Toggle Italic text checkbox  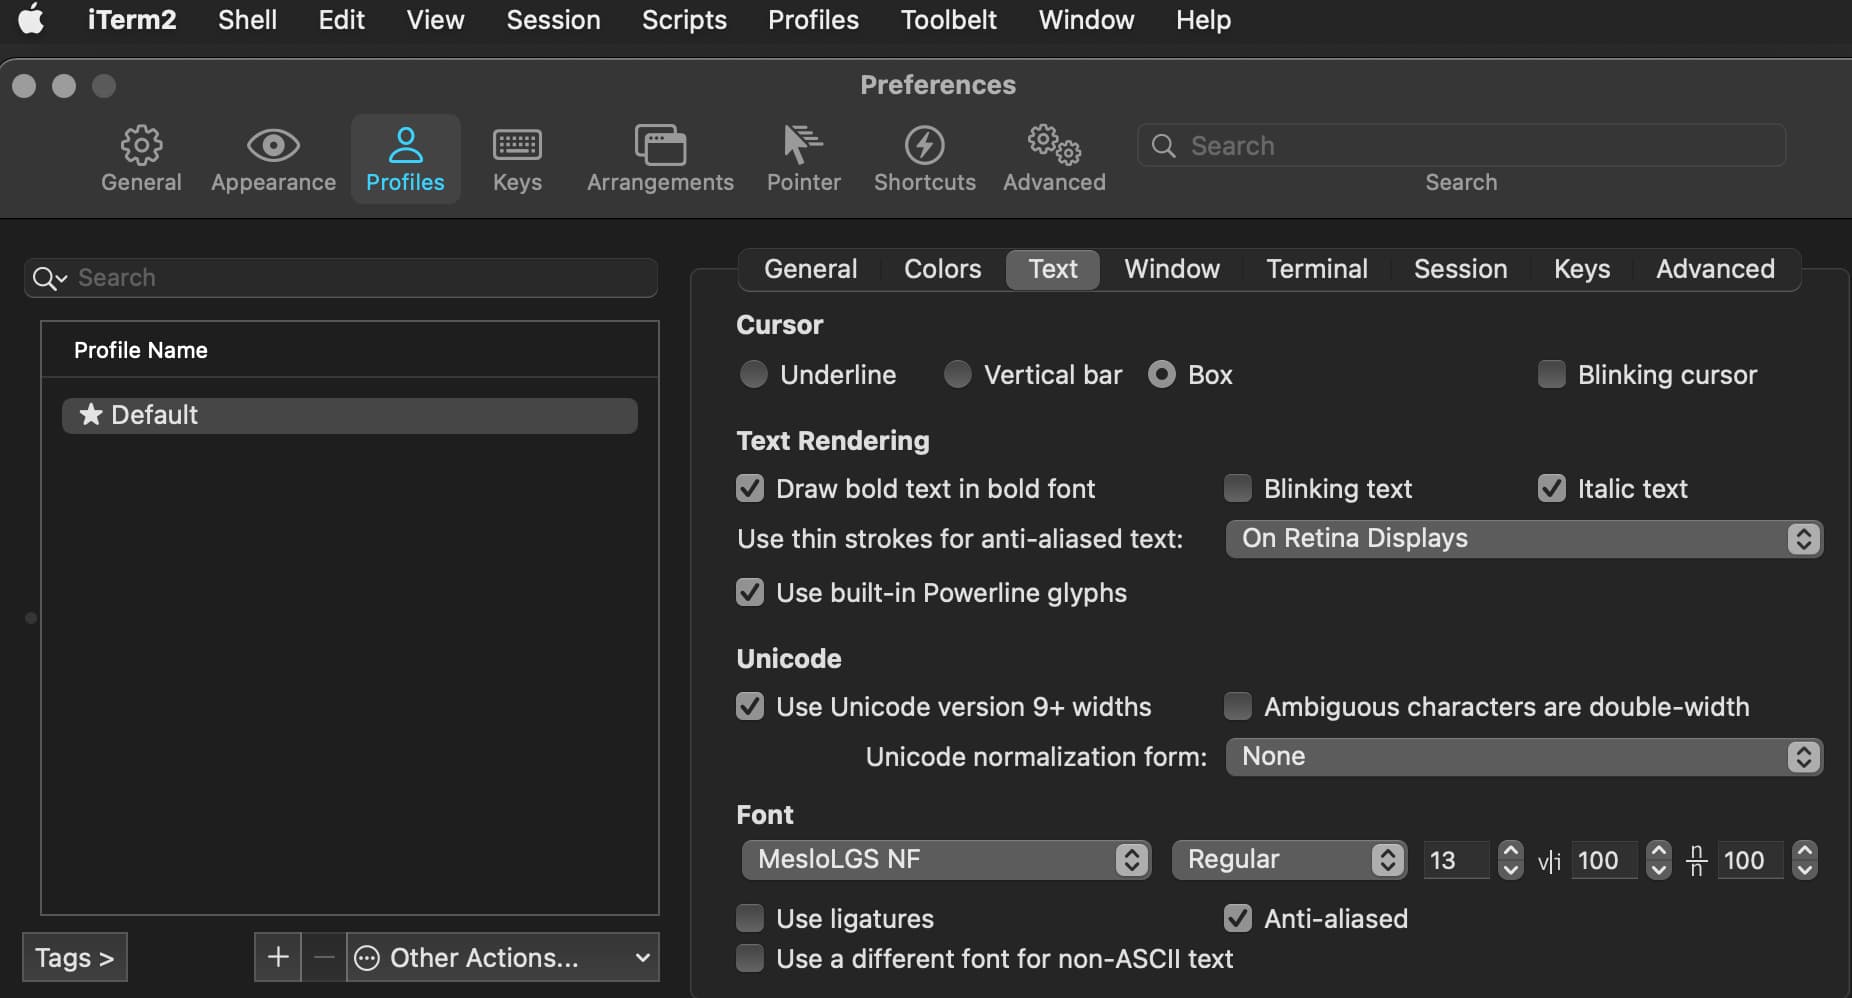point(1551,488)
